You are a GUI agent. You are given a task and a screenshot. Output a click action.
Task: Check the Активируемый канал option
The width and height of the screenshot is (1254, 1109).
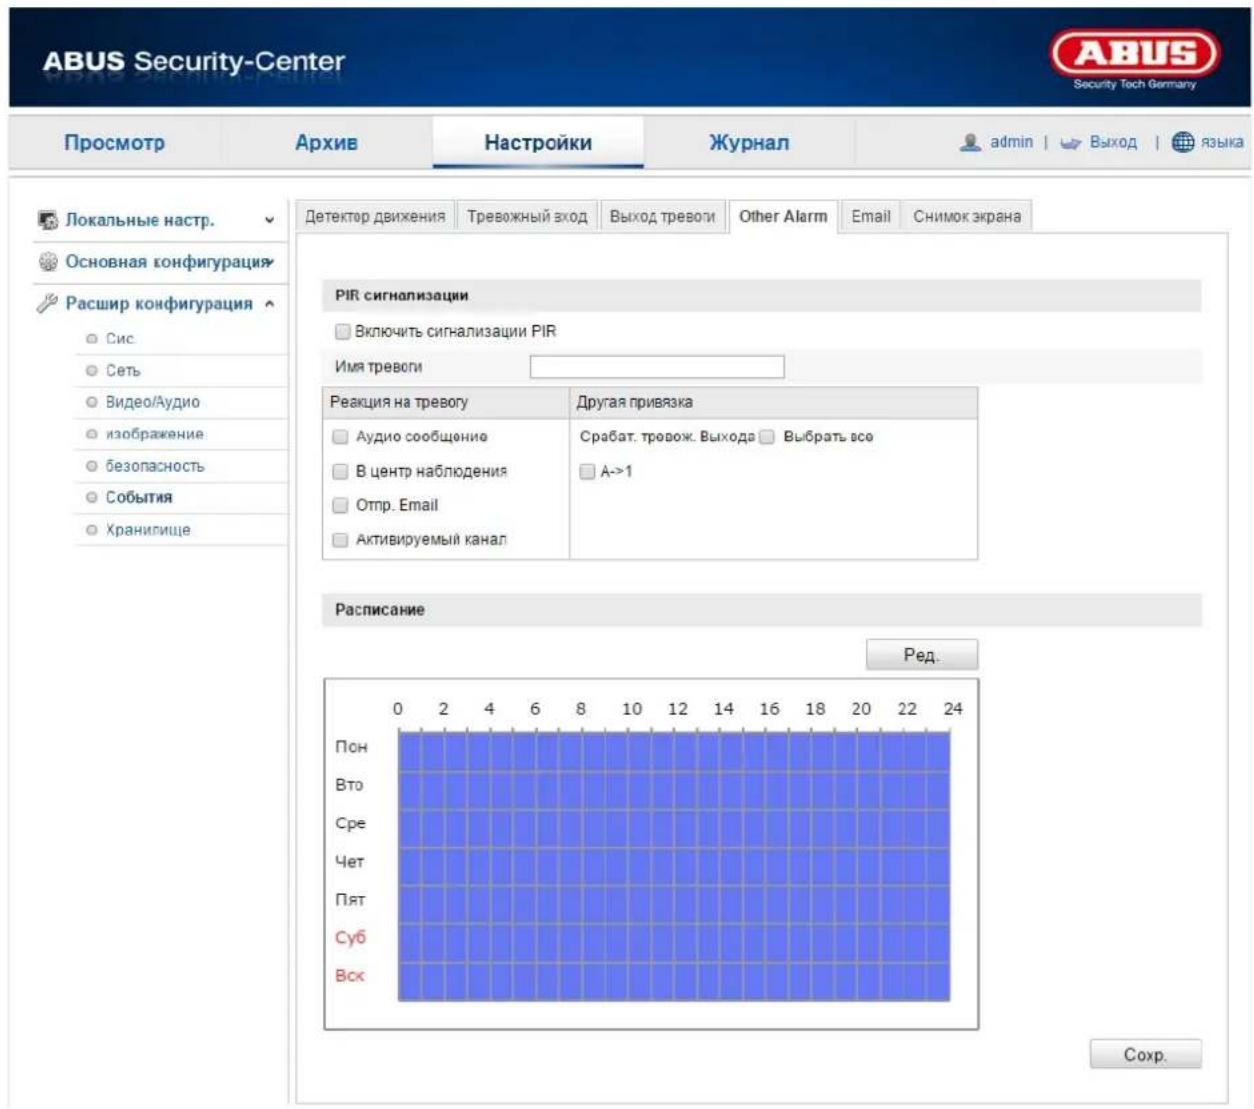pos(340,540)
